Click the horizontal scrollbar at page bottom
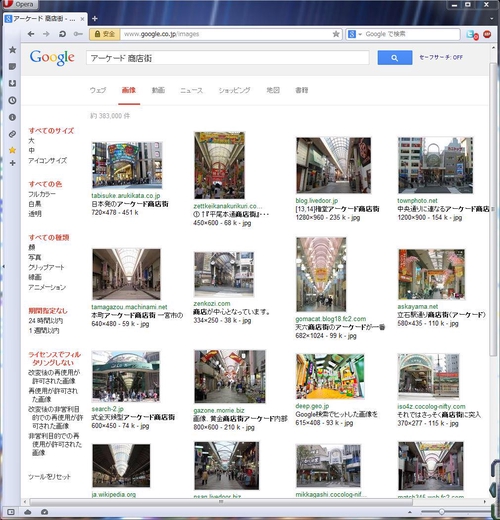Screen dimensions: 500x520 click(x=220, y=502)
